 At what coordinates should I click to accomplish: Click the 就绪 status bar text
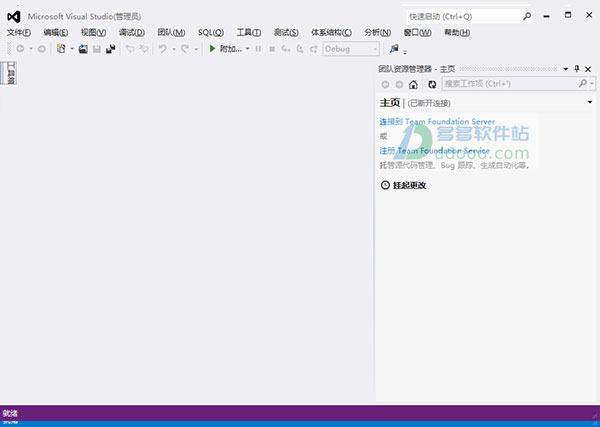click(x=10, y=413)
